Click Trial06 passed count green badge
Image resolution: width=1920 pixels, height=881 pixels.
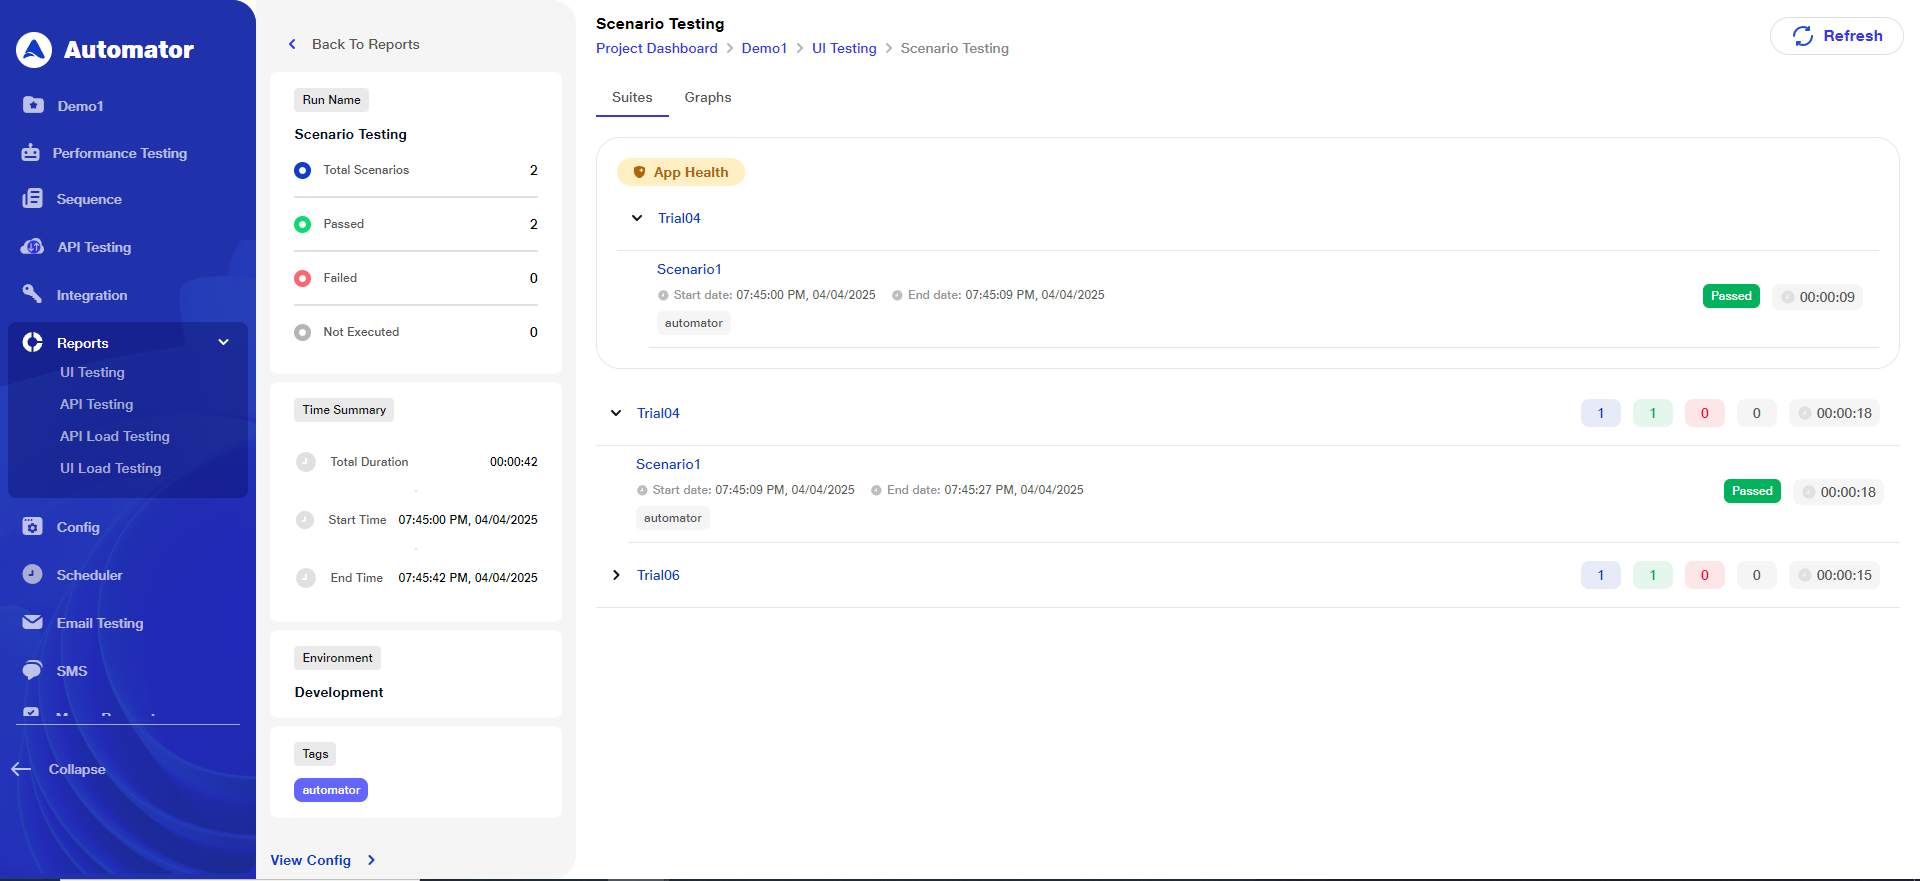point(1653,575)
